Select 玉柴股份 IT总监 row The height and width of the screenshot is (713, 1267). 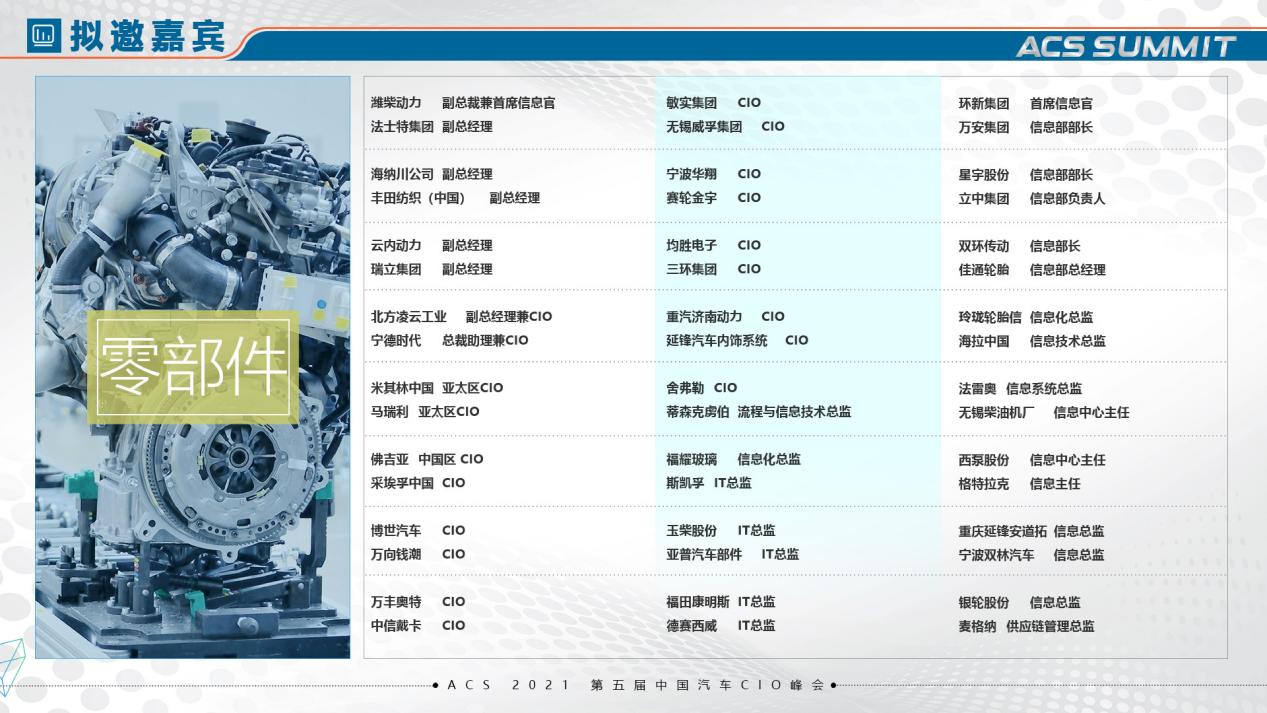(721, 531)
